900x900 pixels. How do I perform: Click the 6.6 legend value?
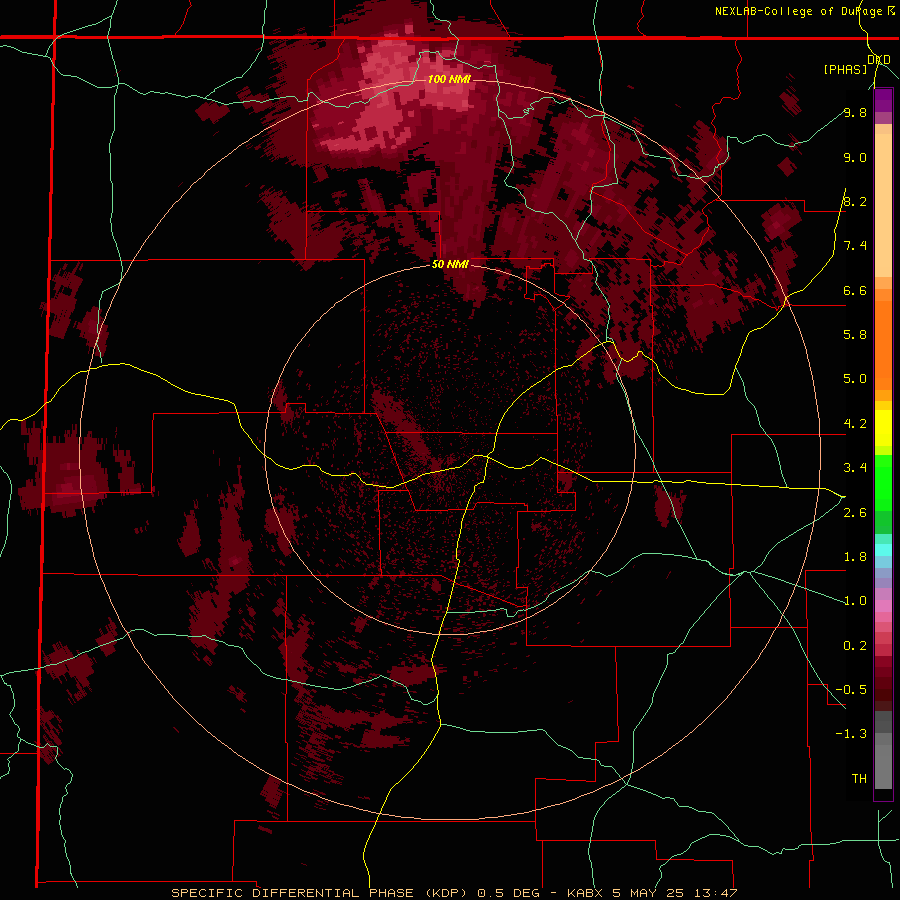tap(855, 290)
